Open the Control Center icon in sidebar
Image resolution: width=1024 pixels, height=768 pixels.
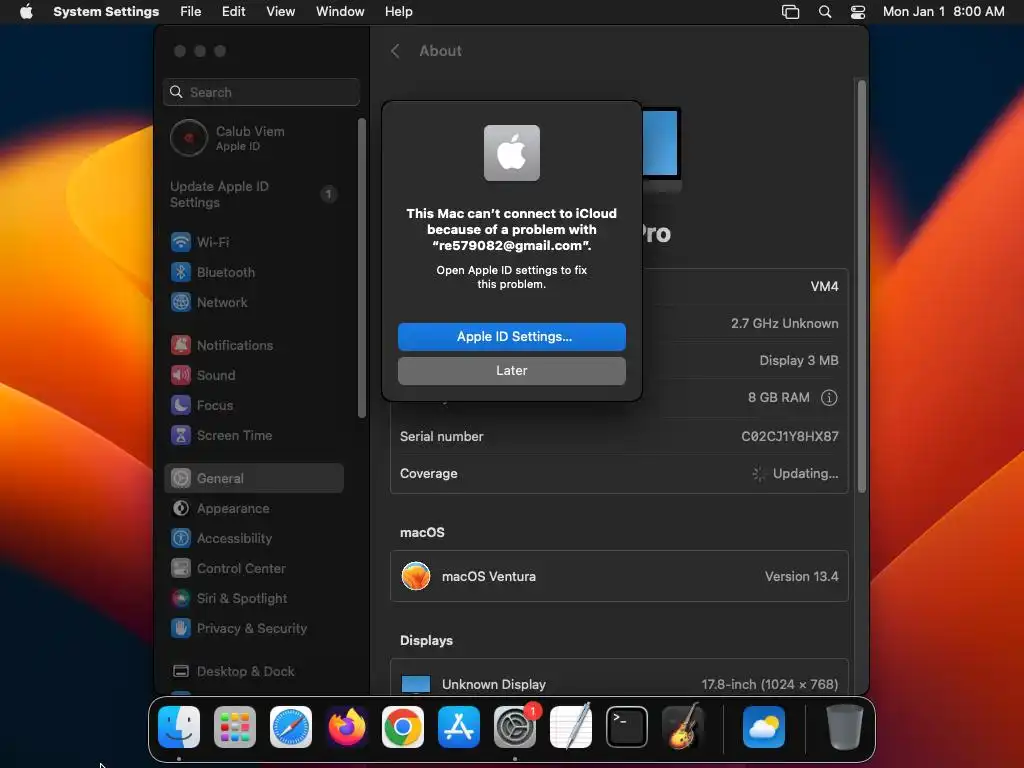pyautogui.click(x=181, y=568)
